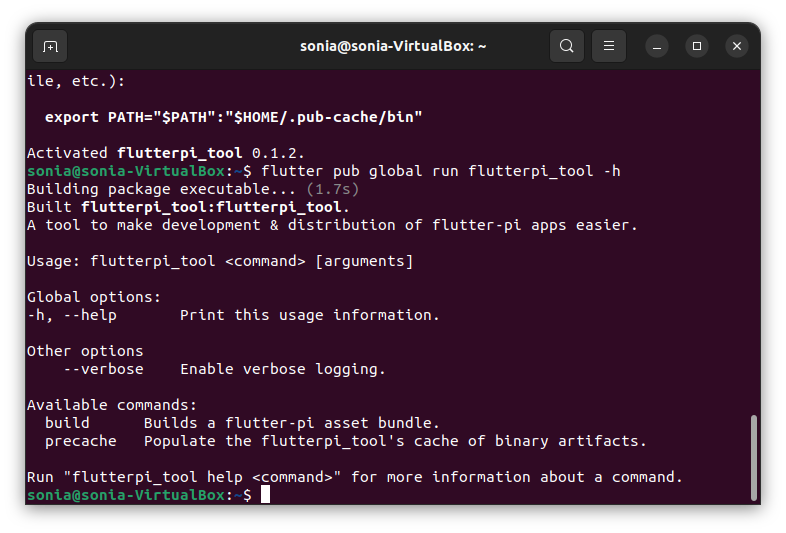Click the window title sonia@sonia-VirtualBox: ~
The width and height of the screenshot is (786, 533).
393,46
